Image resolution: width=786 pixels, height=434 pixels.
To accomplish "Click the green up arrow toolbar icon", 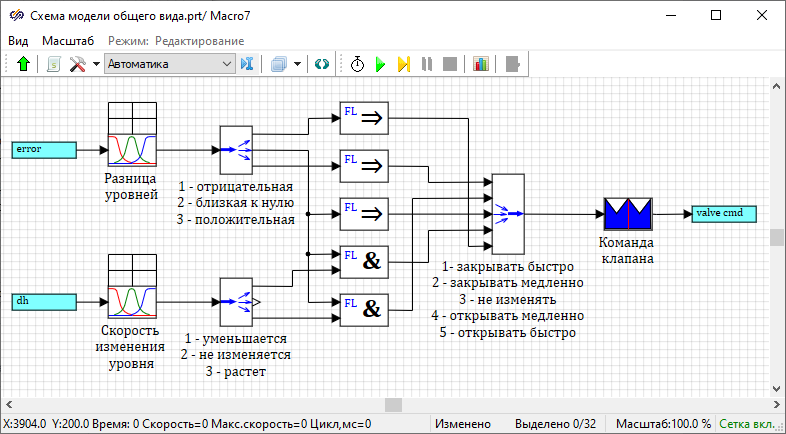I will [24, 64].
